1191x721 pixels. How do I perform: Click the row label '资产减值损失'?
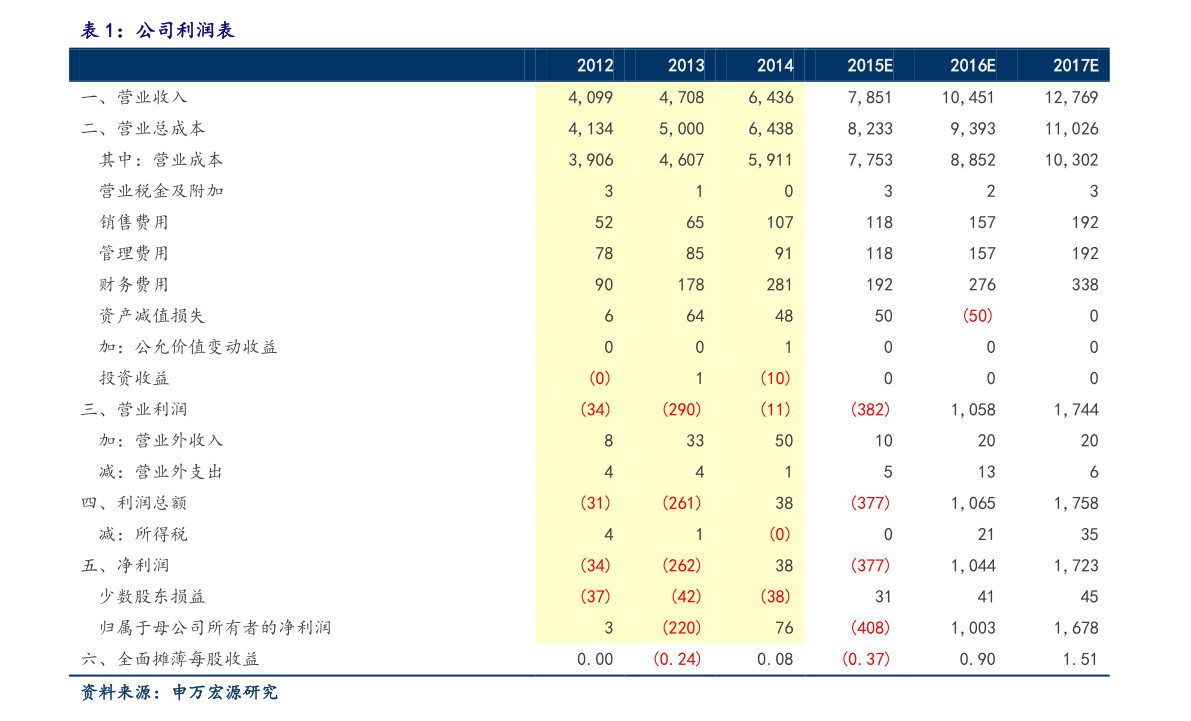[x=152, y=315]
